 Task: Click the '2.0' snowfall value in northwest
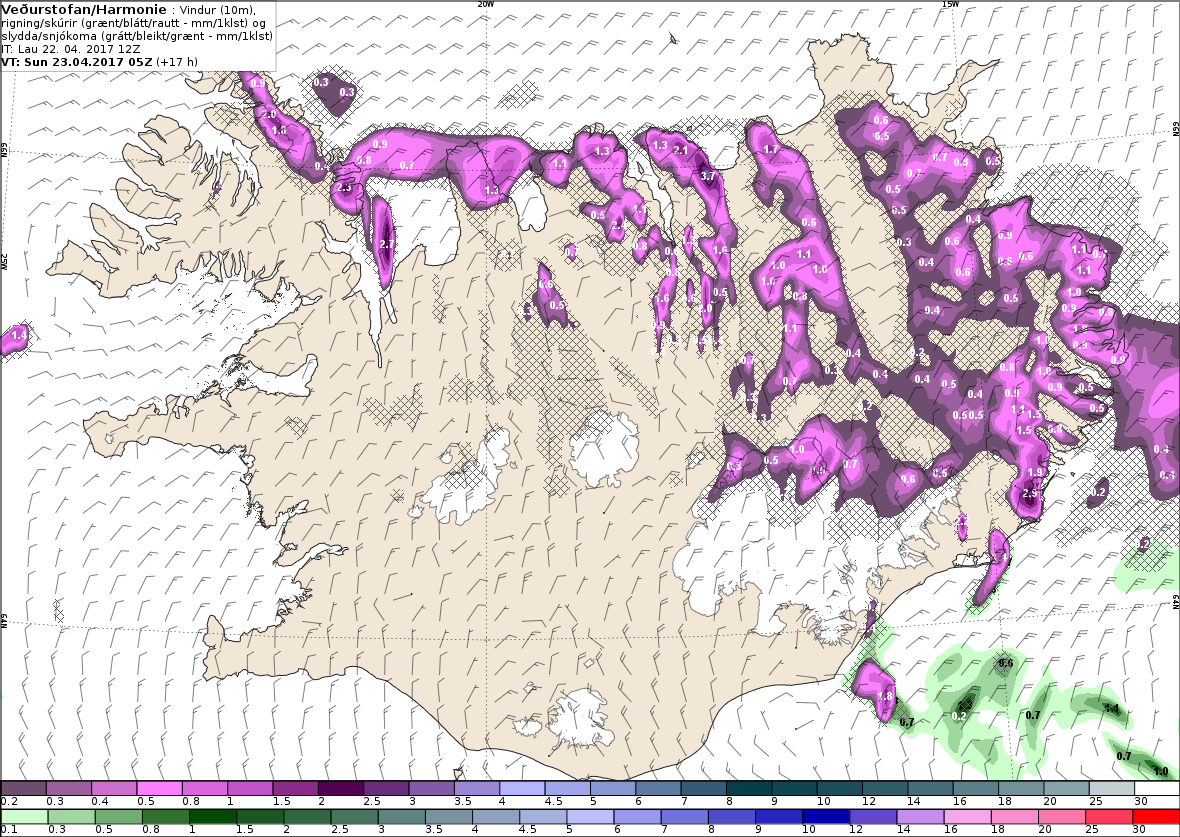click(x=269, y=114)
